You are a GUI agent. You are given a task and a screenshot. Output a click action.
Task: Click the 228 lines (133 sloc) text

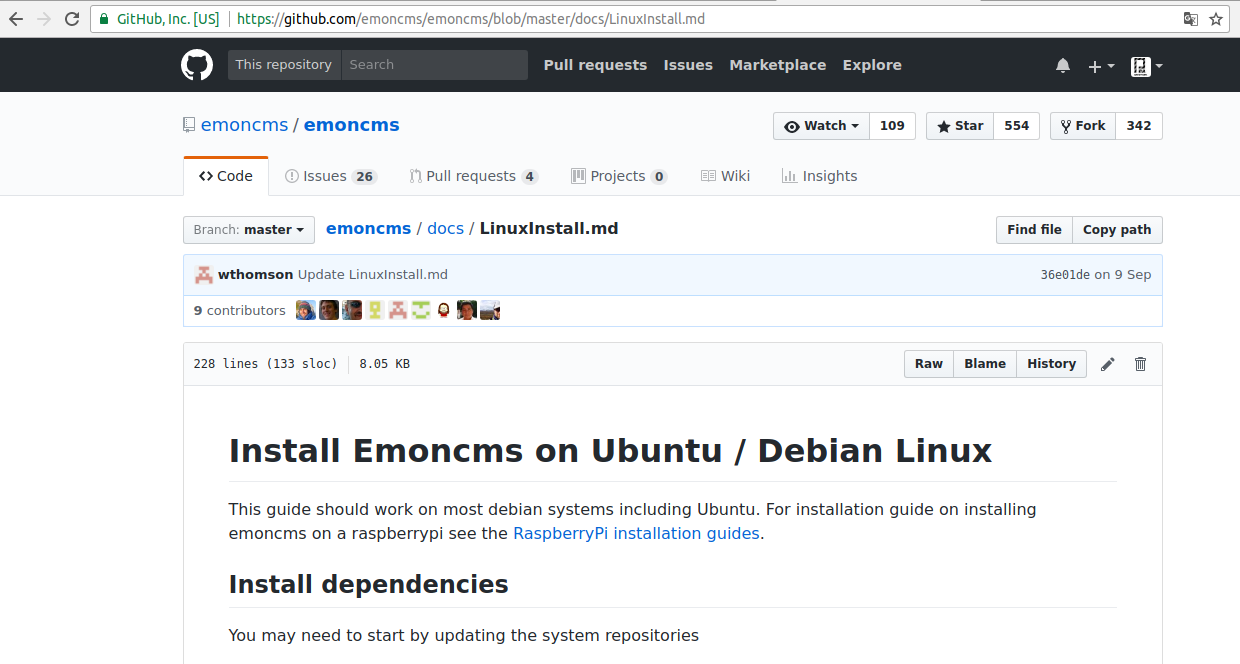tap(266, 364)
